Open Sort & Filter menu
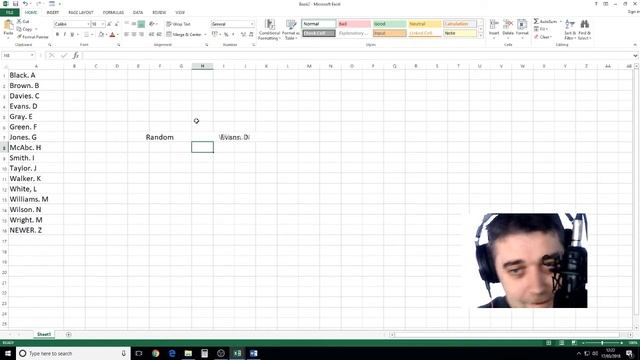The image size is (640, 360). pos(570,29)
